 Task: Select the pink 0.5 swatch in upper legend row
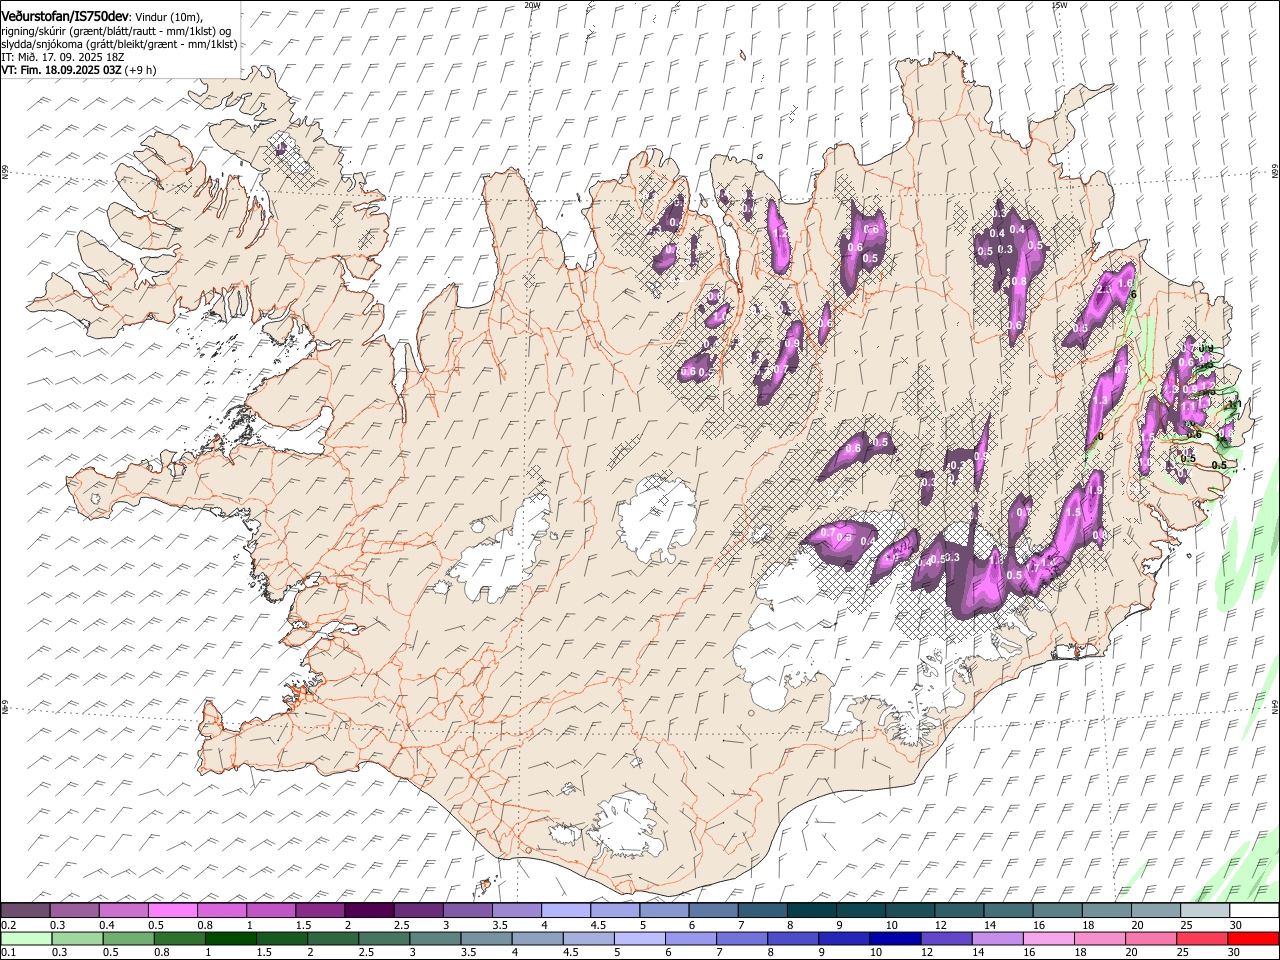[172, 910]
